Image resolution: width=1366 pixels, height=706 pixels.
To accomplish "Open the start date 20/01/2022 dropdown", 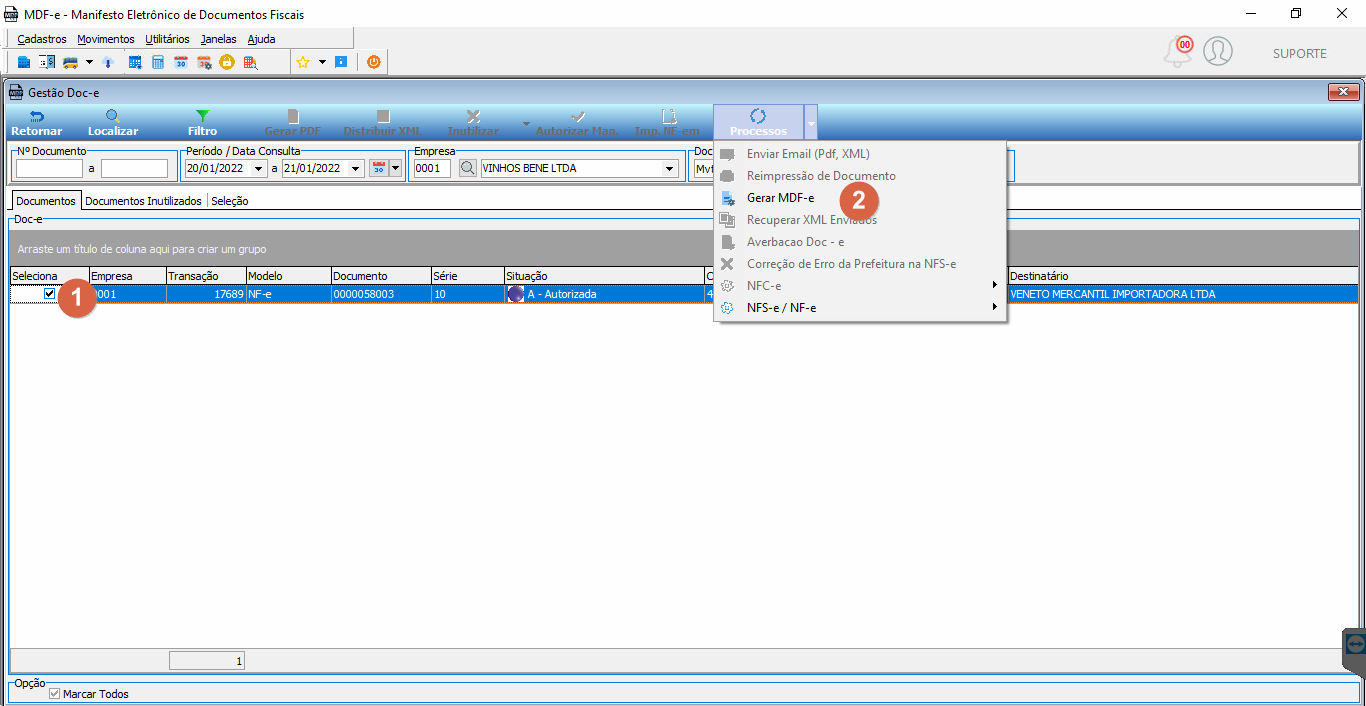I will (x=259, y=169).
